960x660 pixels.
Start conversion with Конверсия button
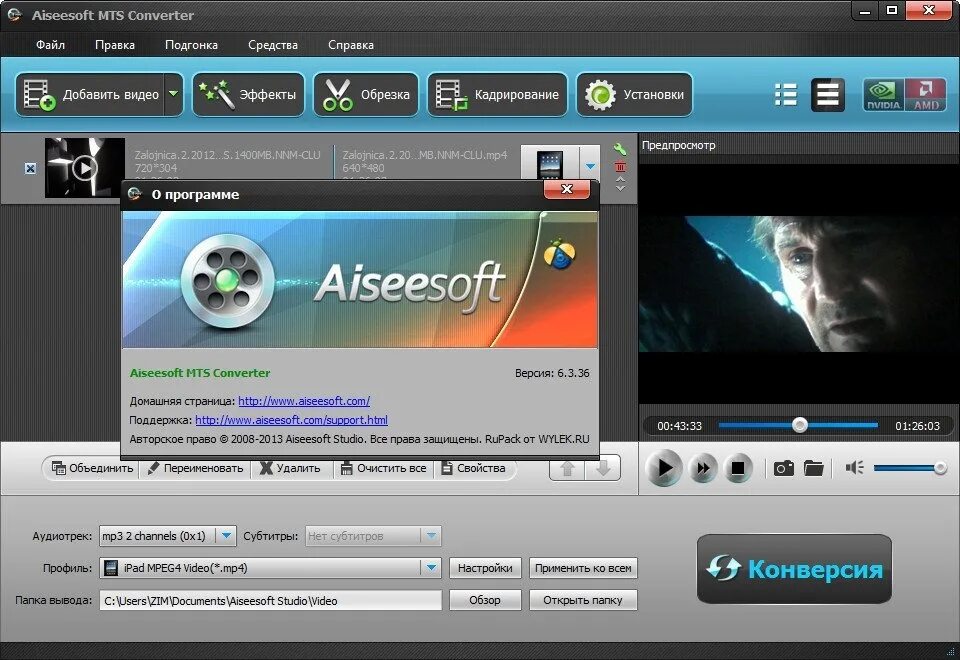coord(794,569)
